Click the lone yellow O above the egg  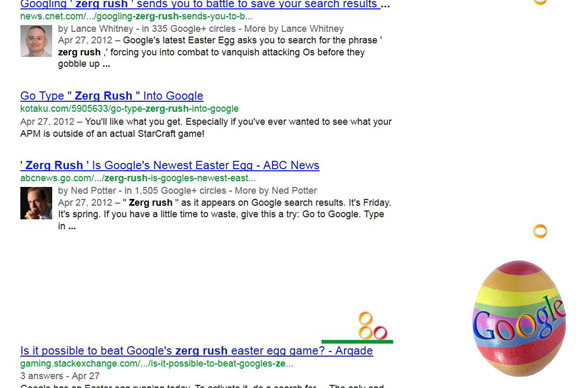(x=540, y=231)
